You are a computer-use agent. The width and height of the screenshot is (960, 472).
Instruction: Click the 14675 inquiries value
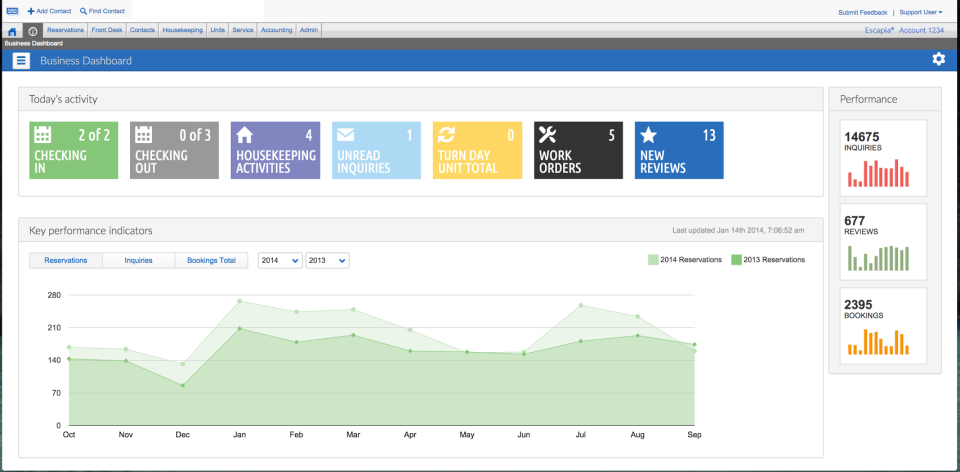(x=862, y=137)
